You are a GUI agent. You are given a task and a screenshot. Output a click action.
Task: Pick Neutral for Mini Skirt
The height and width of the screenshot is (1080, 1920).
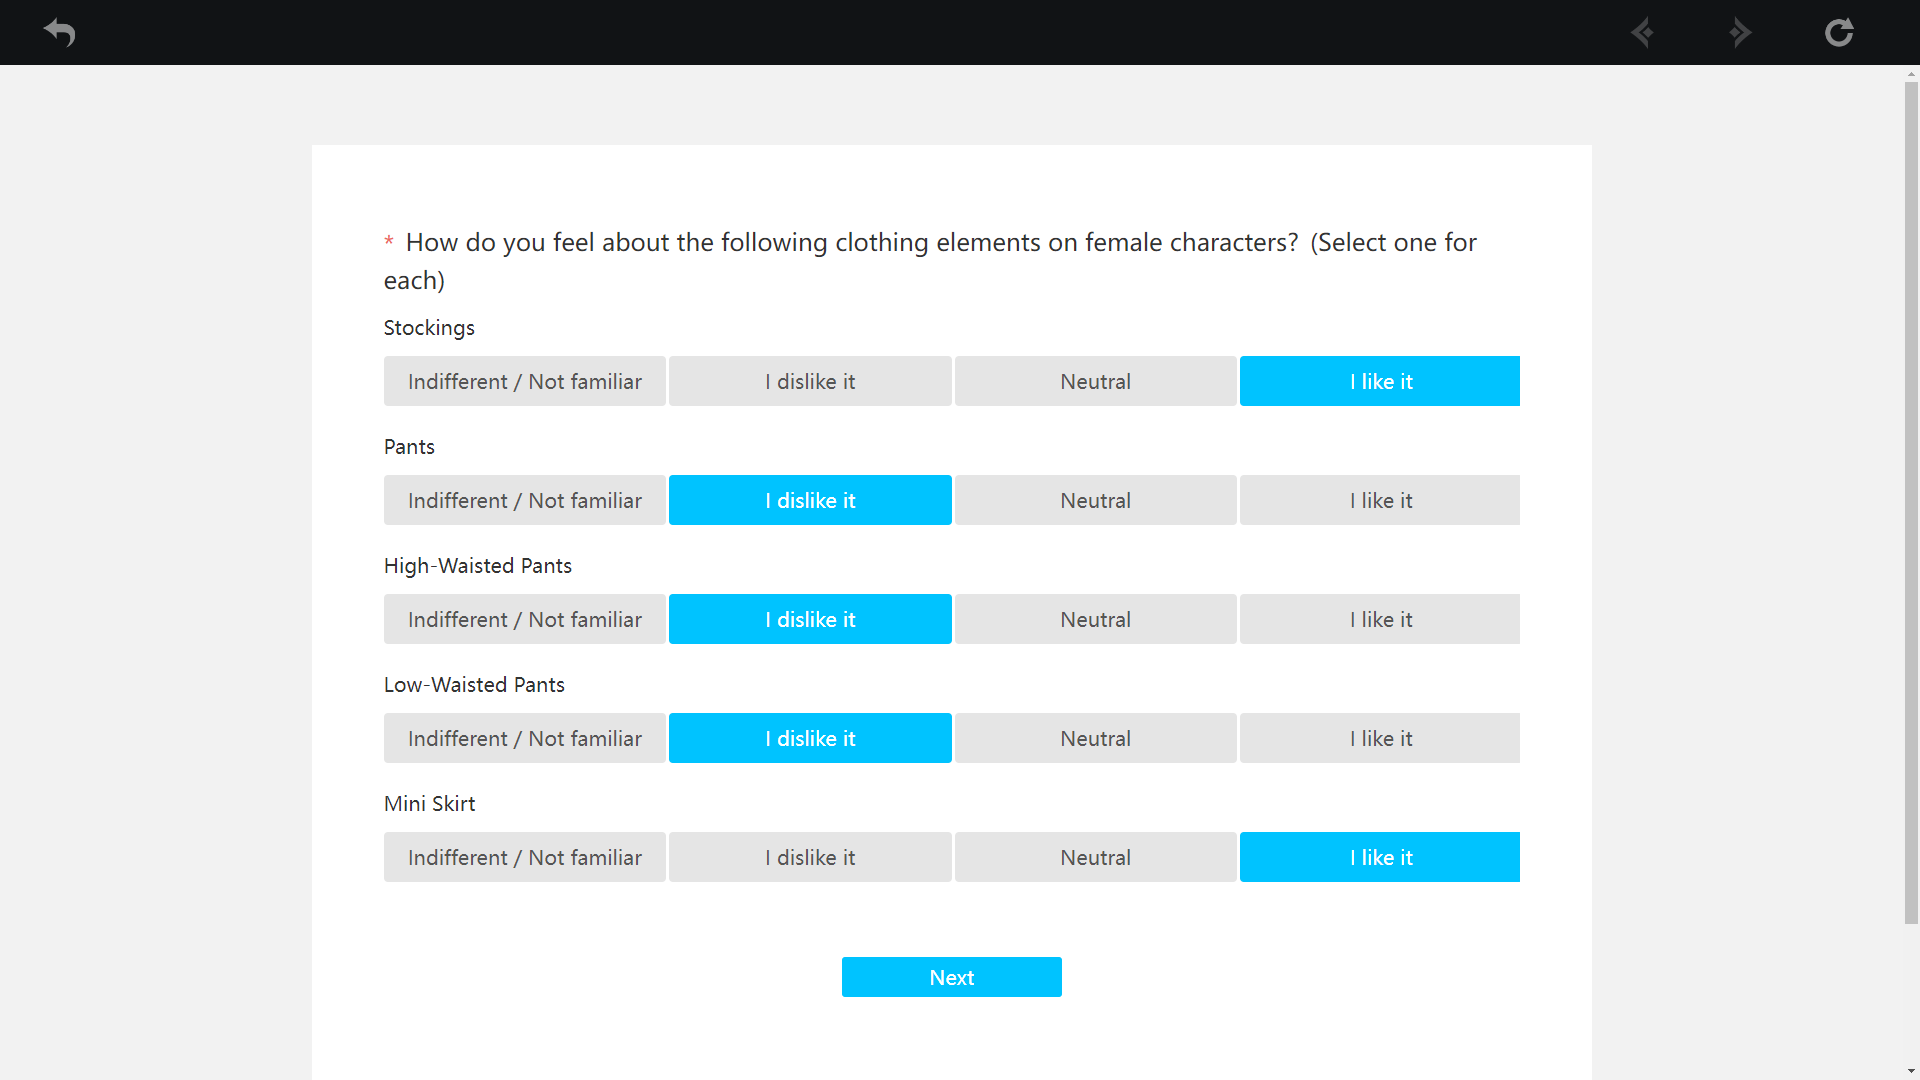coord(1096,857)
